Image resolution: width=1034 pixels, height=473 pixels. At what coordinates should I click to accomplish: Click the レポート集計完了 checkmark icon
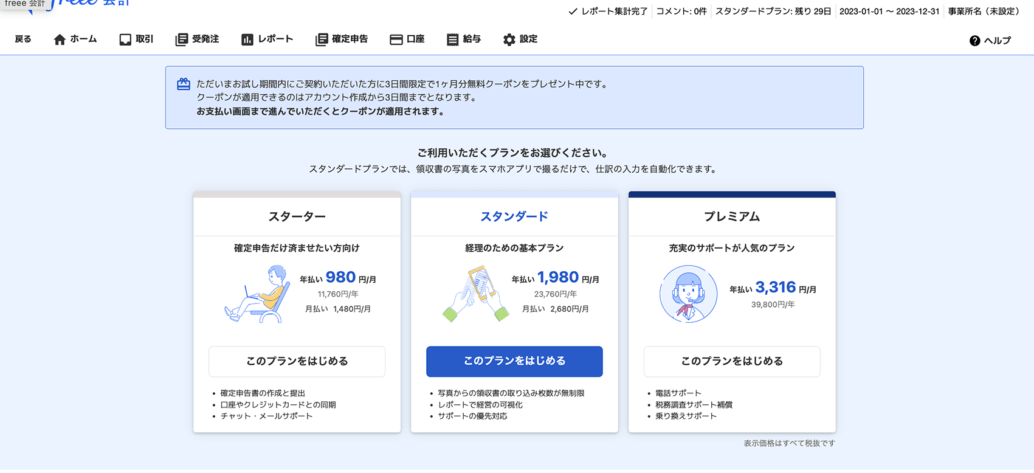point(572,11)
